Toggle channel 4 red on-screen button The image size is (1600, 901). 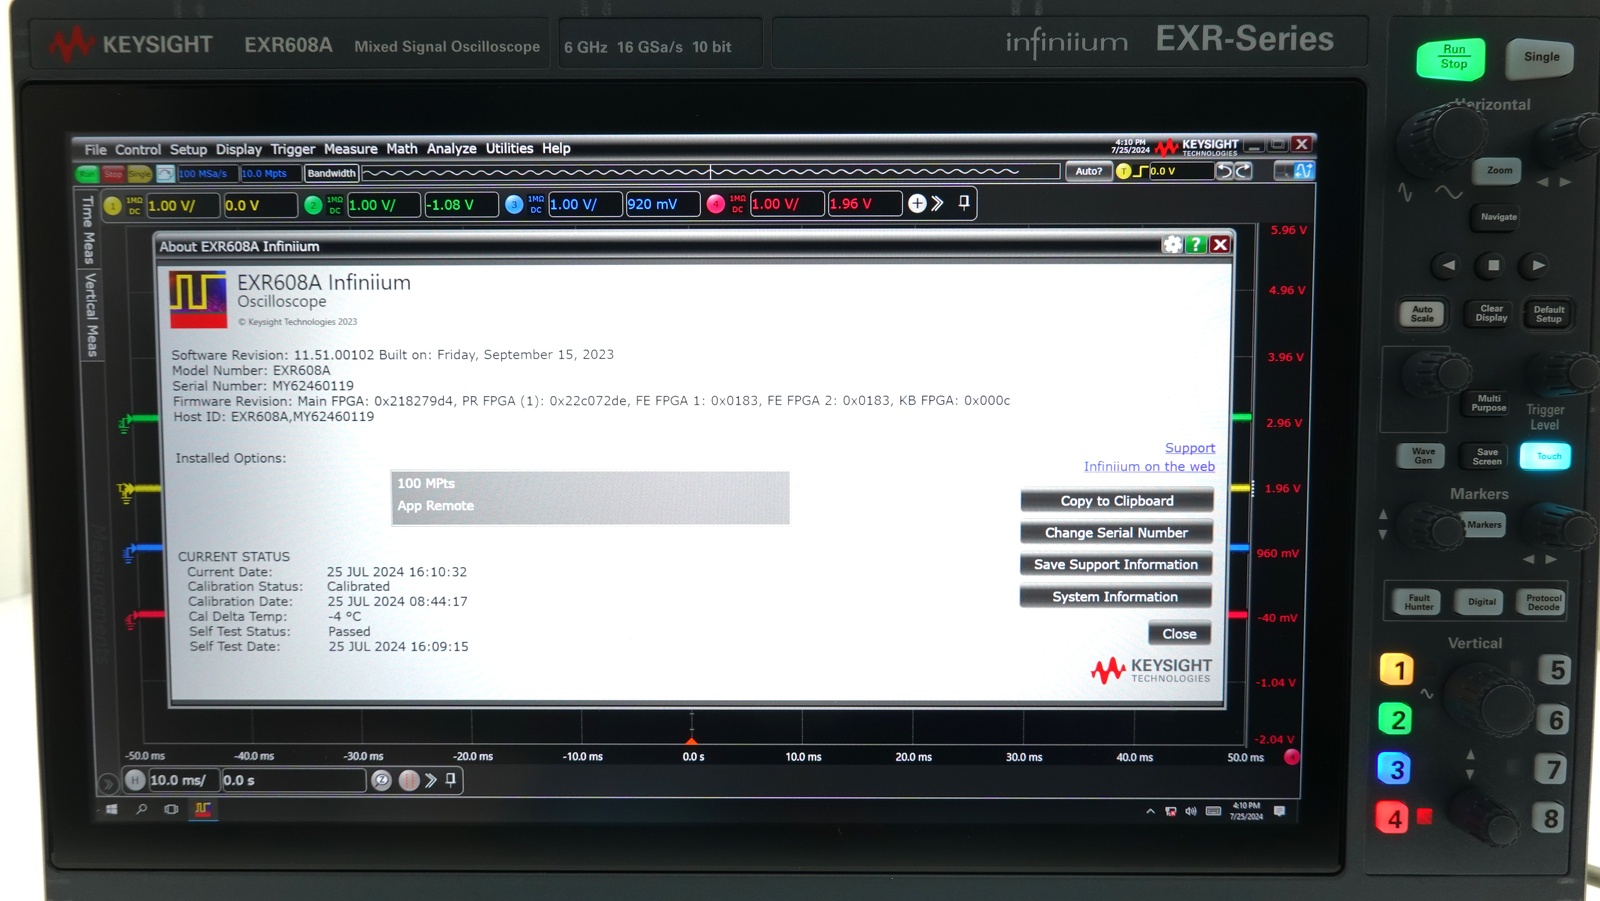[x=716, y=204]
